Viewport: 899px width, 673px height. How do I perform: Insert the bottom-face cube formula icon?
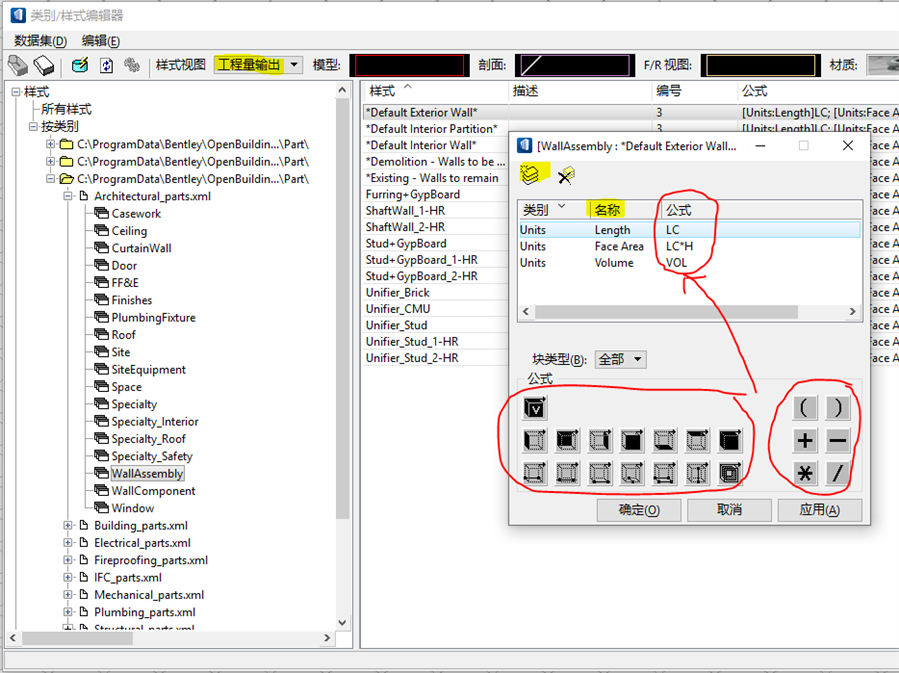coord(665,440)
